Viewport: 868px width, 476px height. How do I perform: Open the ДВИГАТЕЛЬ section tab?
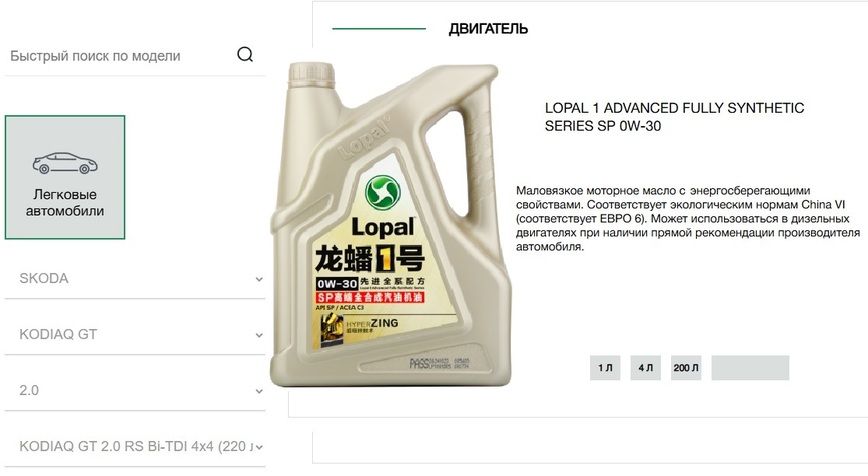point(488,29)
